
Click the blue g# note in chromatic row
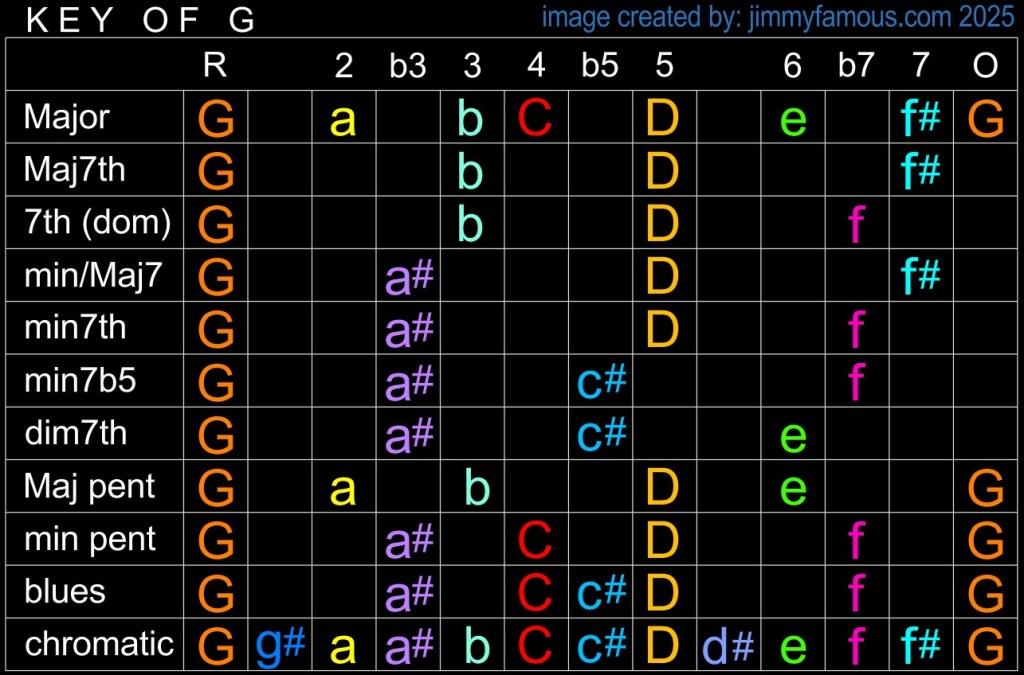coord(280,645)
